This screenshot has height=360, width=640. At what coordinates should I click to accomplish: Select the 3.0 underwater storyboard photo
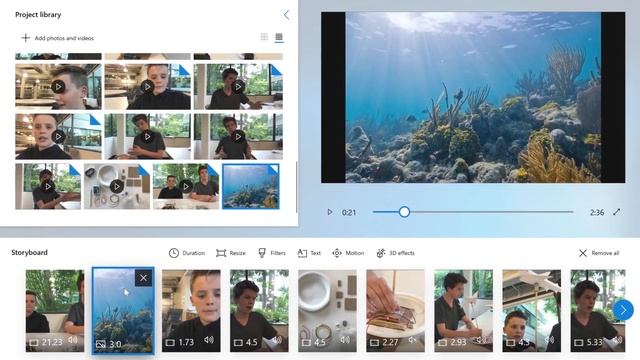[x=123, y=311]
